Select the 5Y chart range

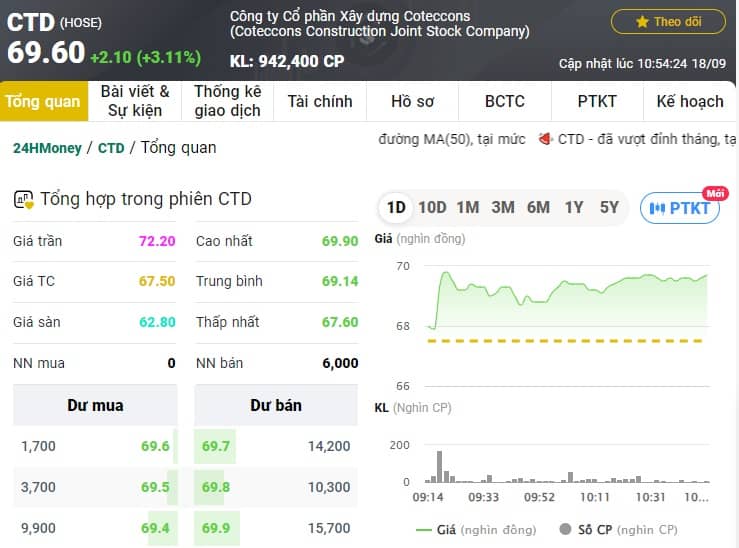(x=609, y=207)
